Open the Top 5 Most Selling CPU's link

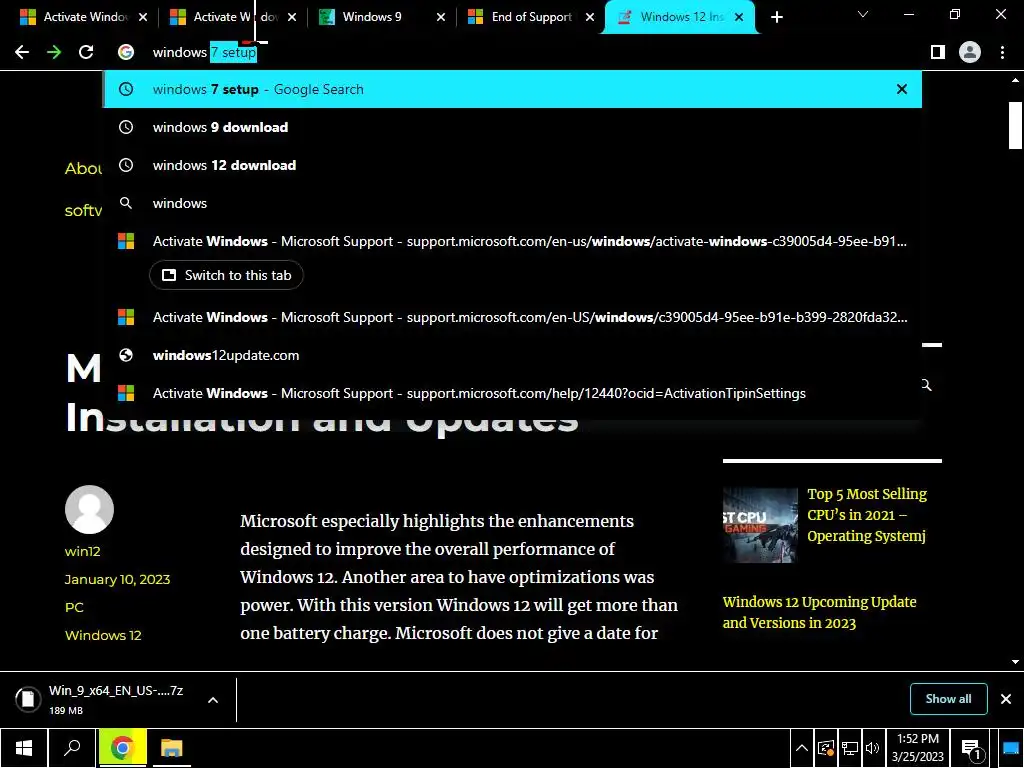click(867, 515)
